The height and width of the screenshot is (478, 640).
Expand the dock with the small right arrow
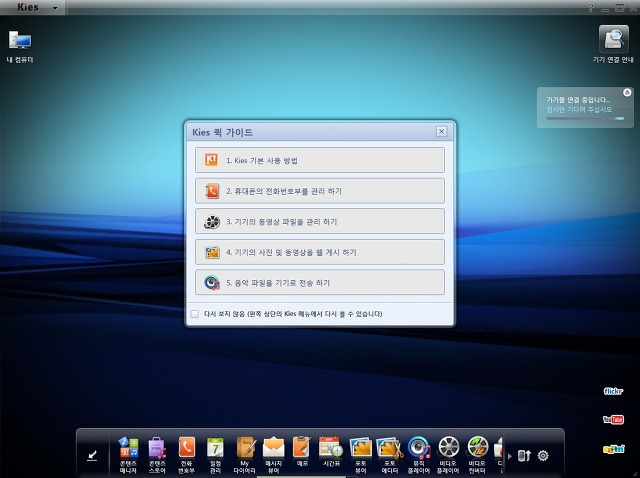pos(510,456)
